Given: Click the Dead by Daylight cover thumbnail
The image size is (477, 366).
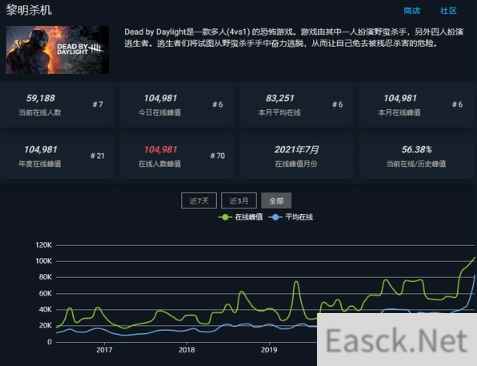Looking at the screenshot, I should [57, 50].
